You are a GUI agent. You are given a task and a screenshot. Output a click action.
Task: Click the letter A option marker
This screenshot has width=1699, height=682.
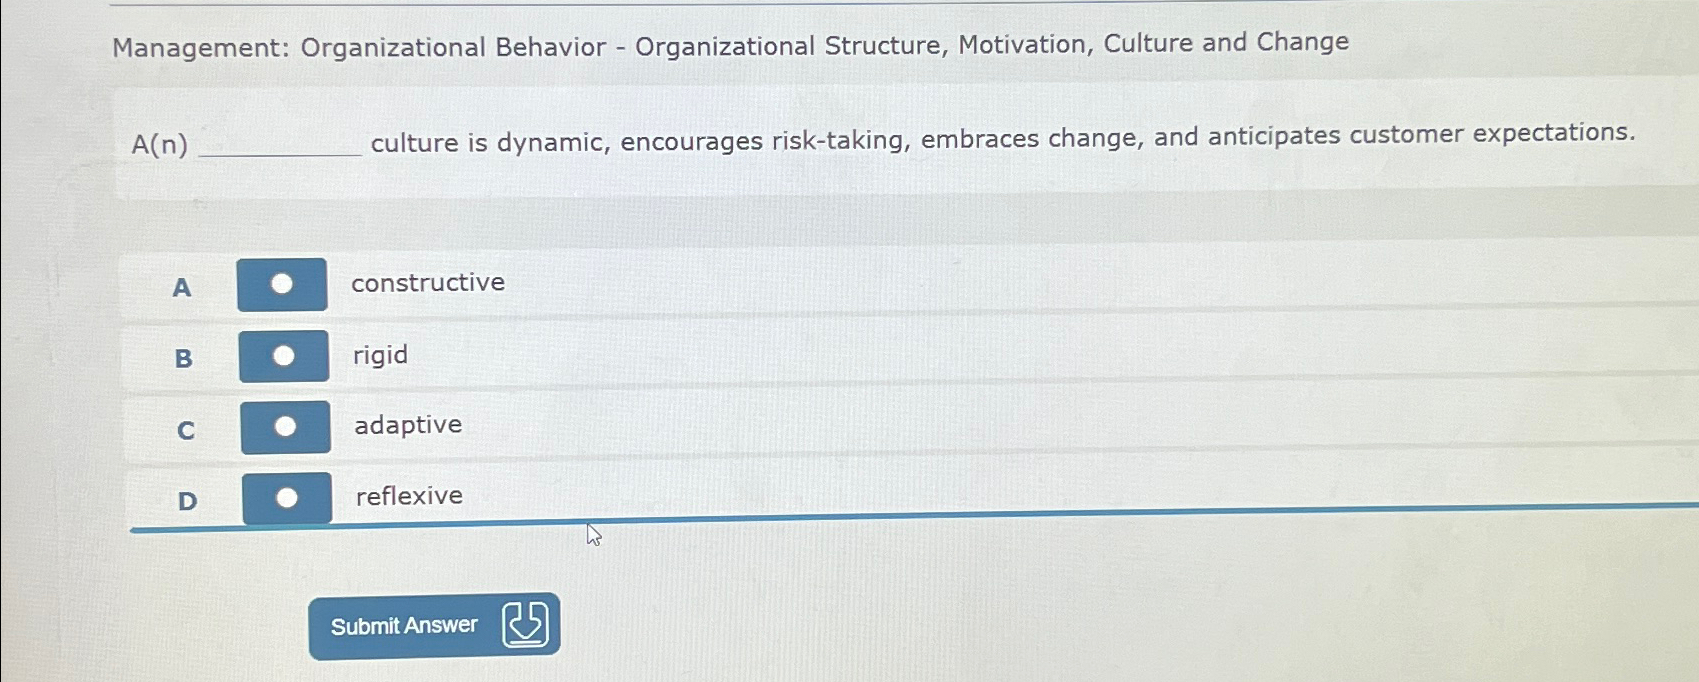pos(181,287)
